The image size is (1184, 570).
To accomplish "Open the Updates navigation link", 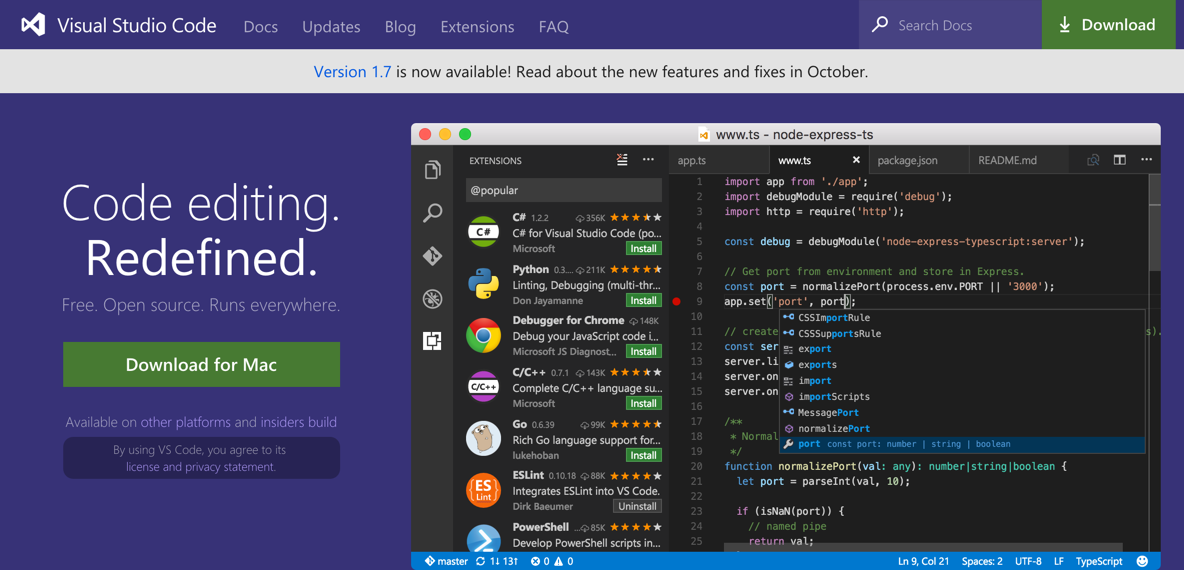I will tap(331, 27).
